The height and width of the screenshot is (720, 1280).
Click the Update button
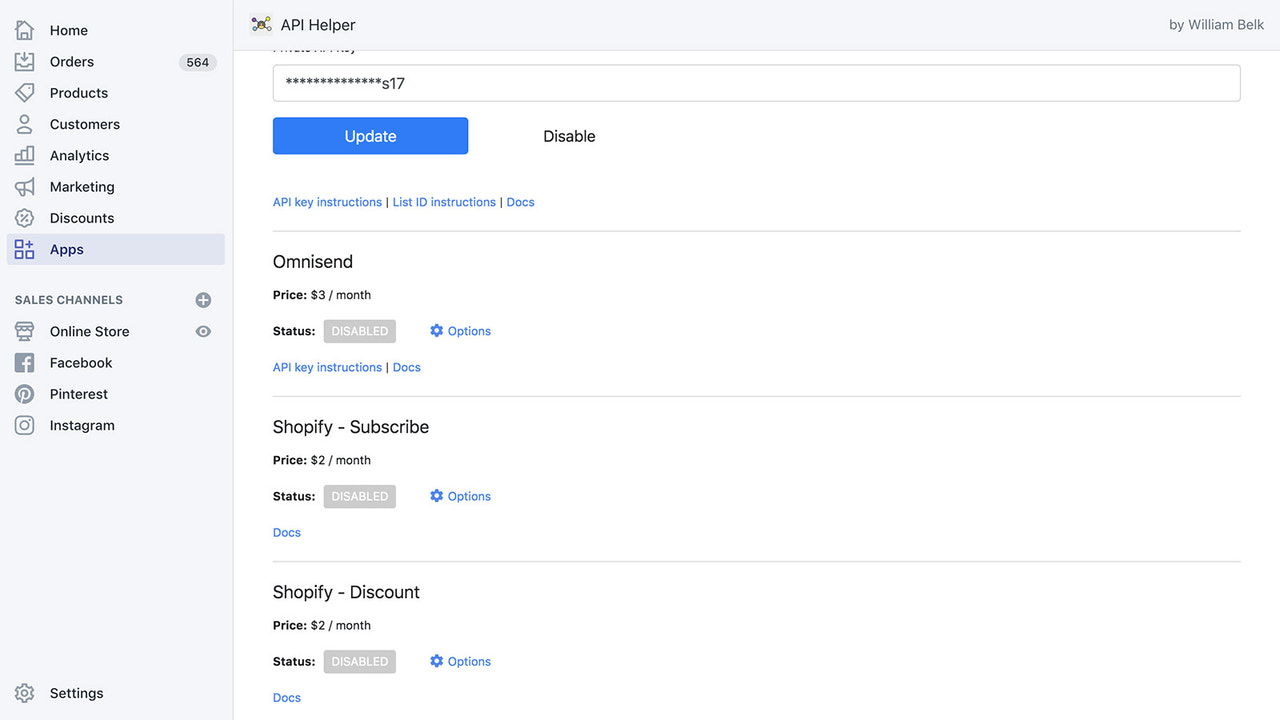coord(370,135)
